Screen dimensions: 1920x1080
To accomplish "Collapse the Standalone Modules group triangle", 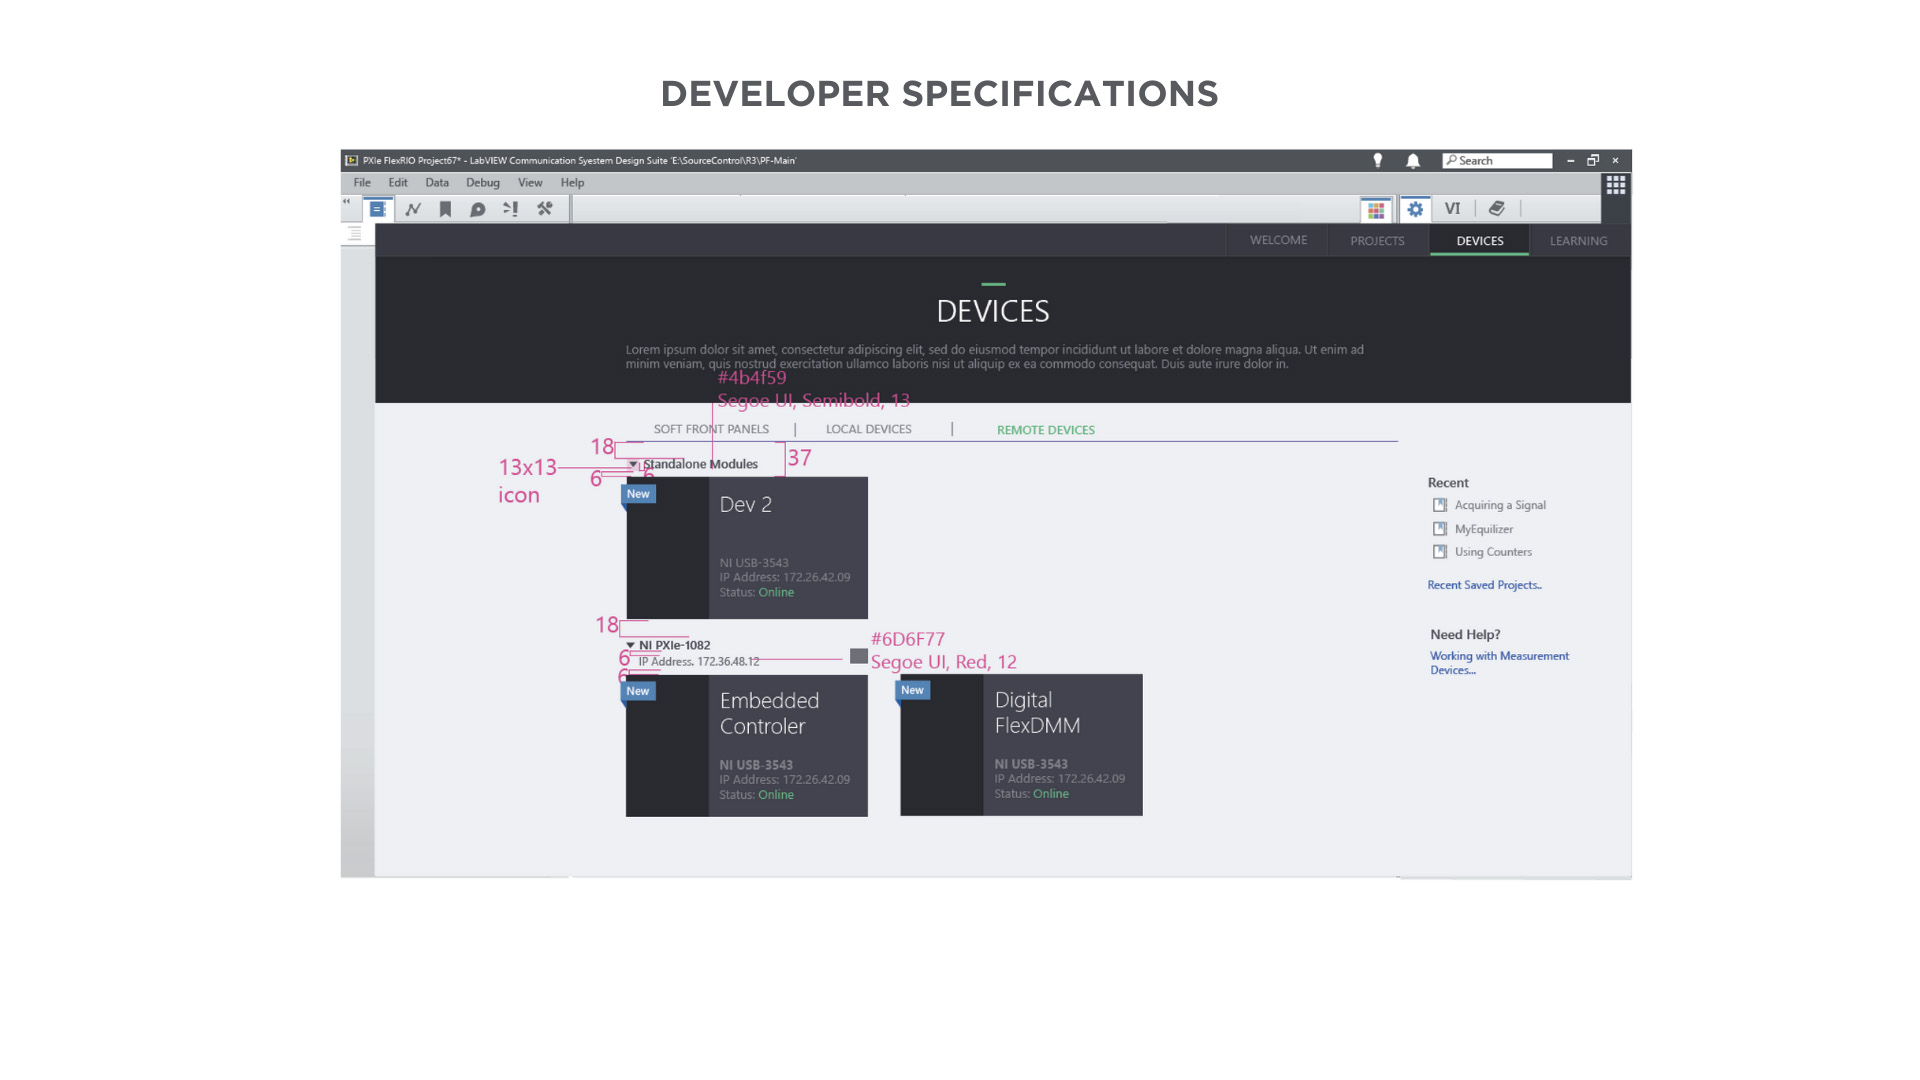I will (632, 464).
